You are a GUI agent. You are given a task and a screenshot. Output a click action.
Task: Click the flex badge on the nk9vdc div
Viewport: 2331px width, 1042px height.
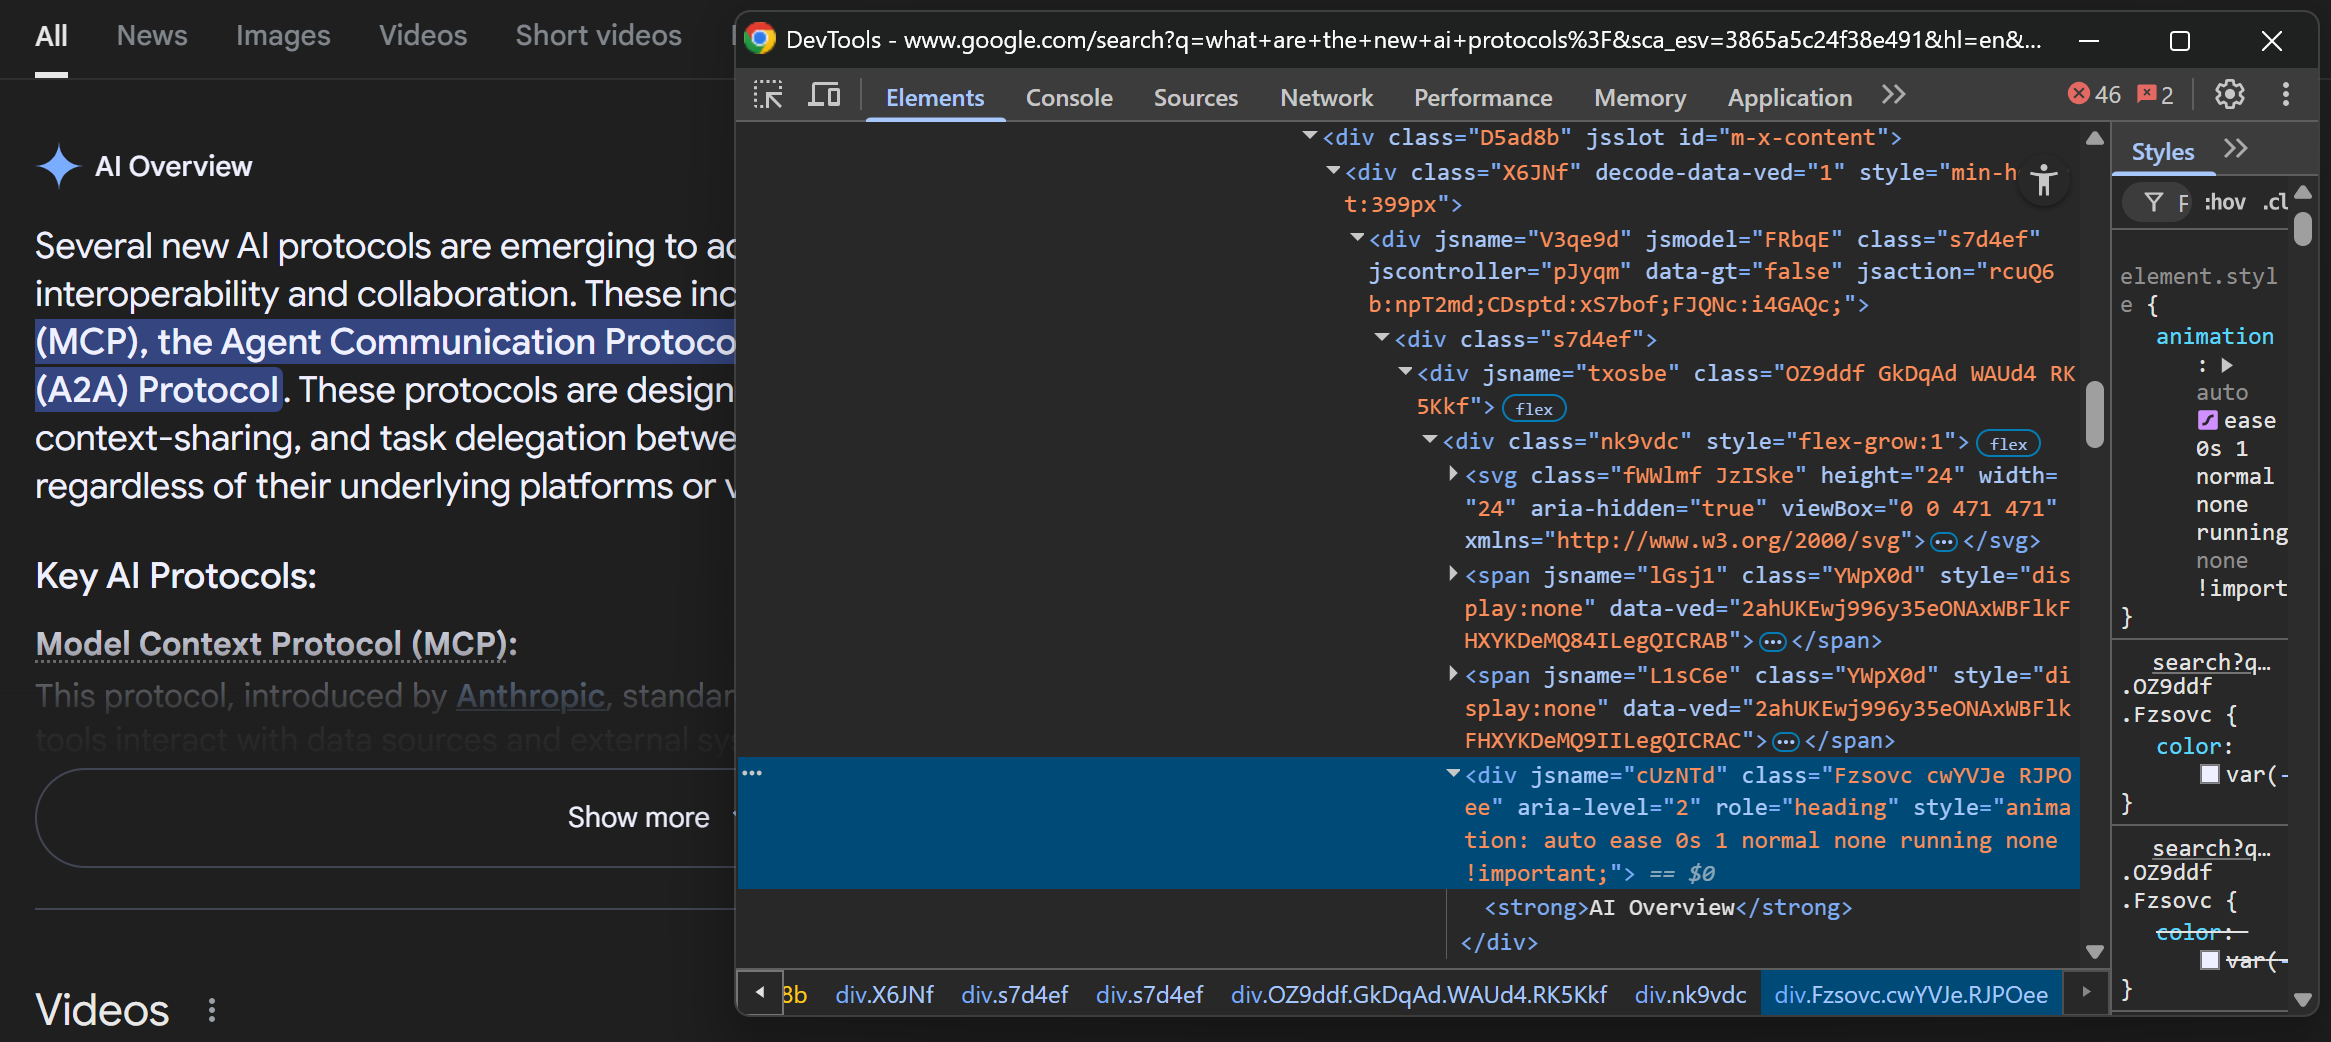[x=2009, y=443]
